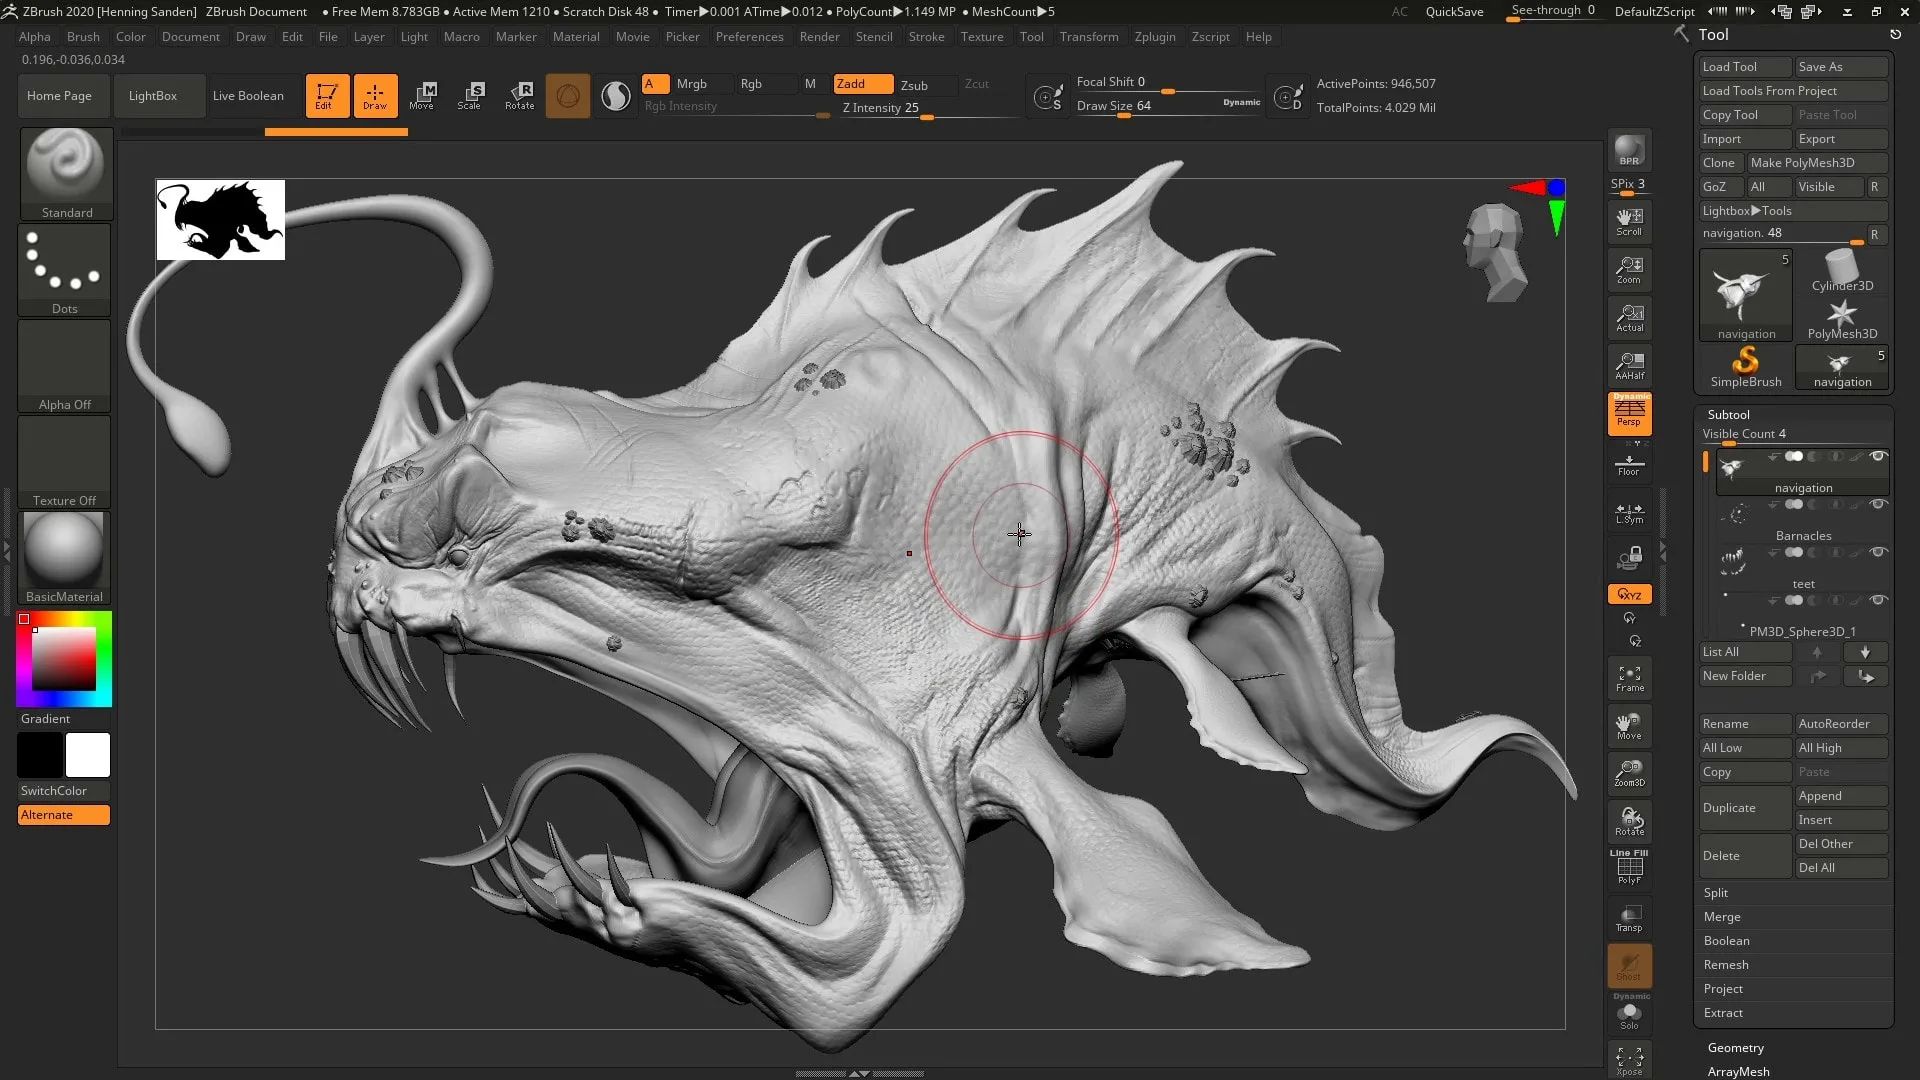Select the Edit mode button
The width and height of the screenshot is (1920, 1080).
tap(327, 96)
